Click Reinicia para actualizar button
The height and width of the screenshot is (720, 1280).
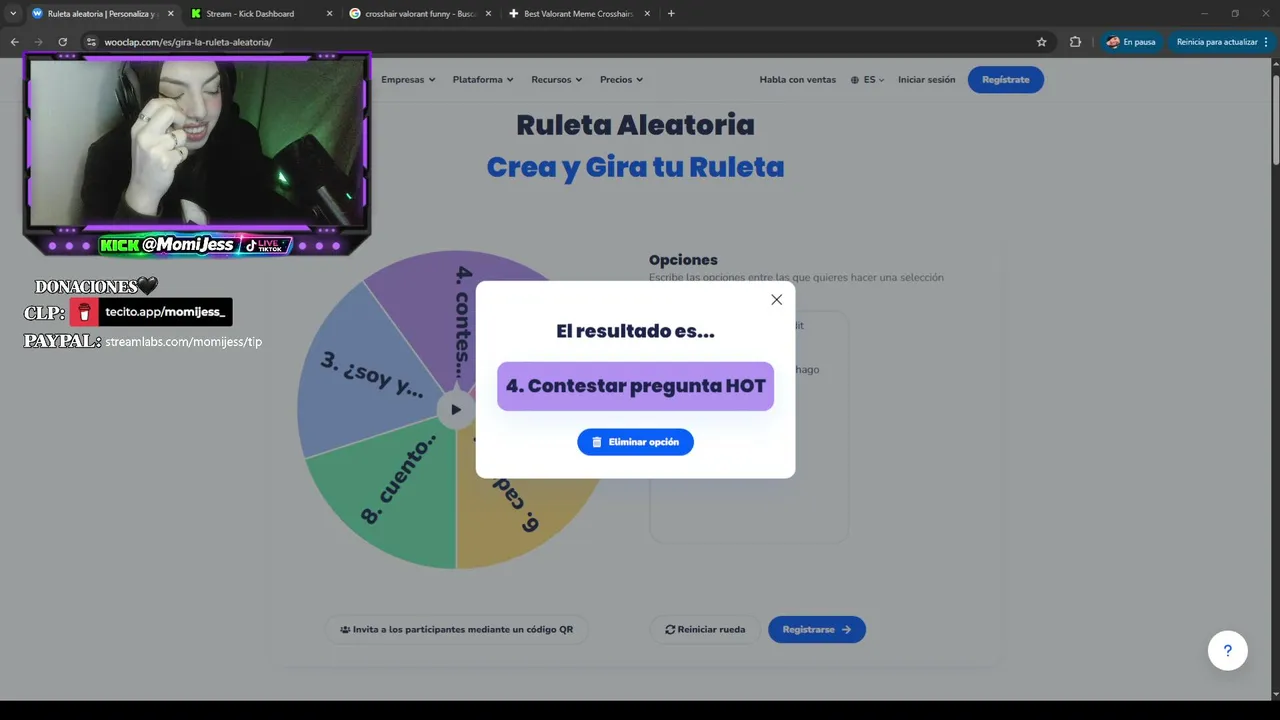pos(1222,42)
